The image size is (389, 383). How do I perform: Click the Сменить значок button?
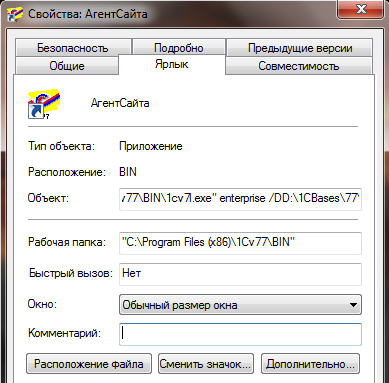click(x=206, y=364)
